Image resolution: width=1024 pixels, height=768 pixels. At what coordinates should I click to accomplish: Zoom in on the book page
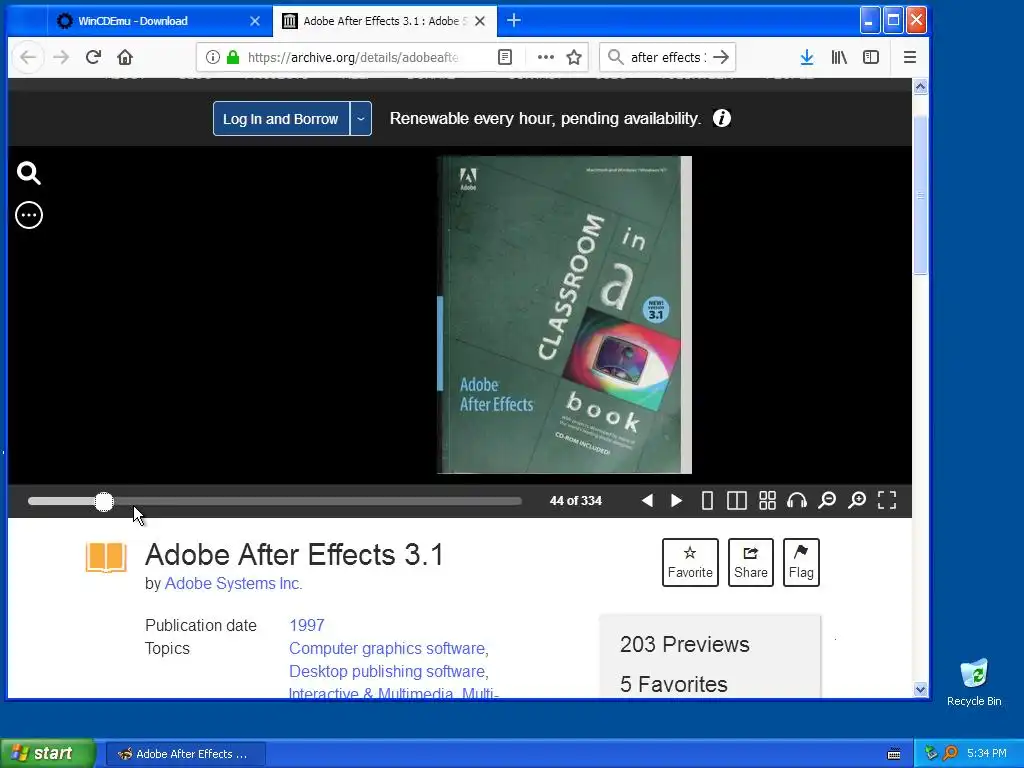[857, 501]
